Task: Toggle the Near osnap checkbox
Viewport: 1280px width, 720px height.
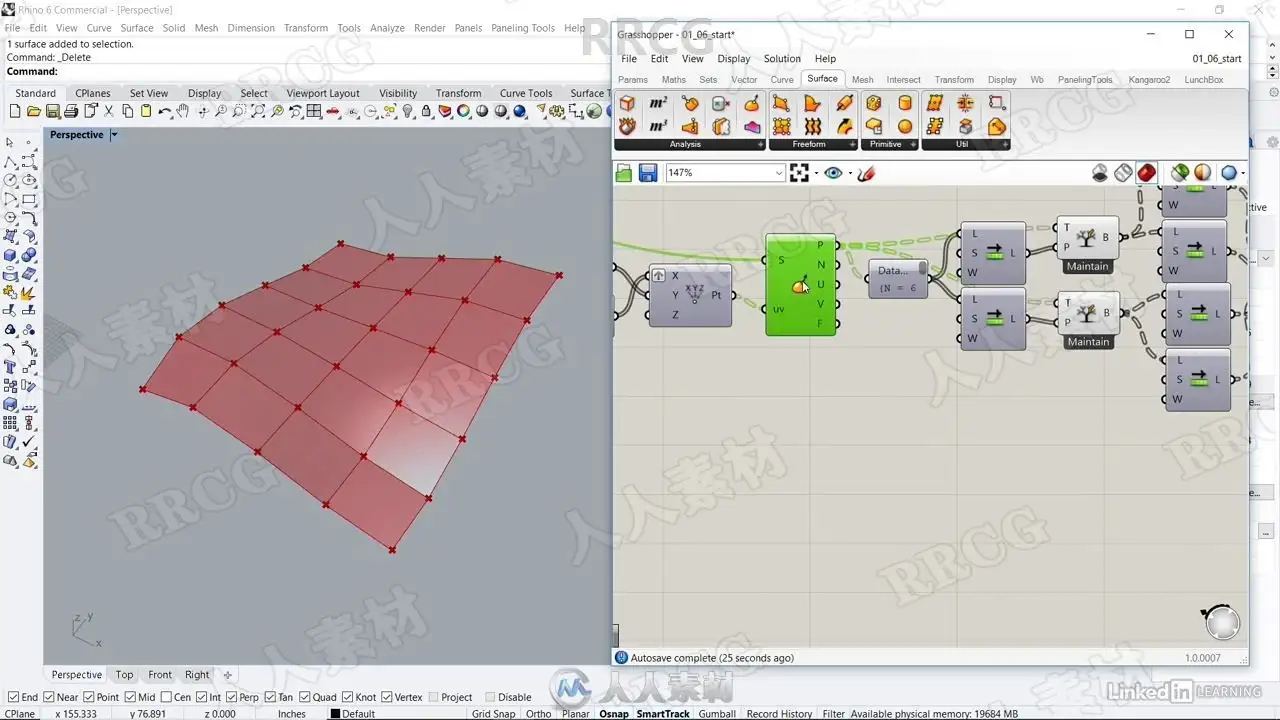Action: pyautogui.click(x=49, y=697)
